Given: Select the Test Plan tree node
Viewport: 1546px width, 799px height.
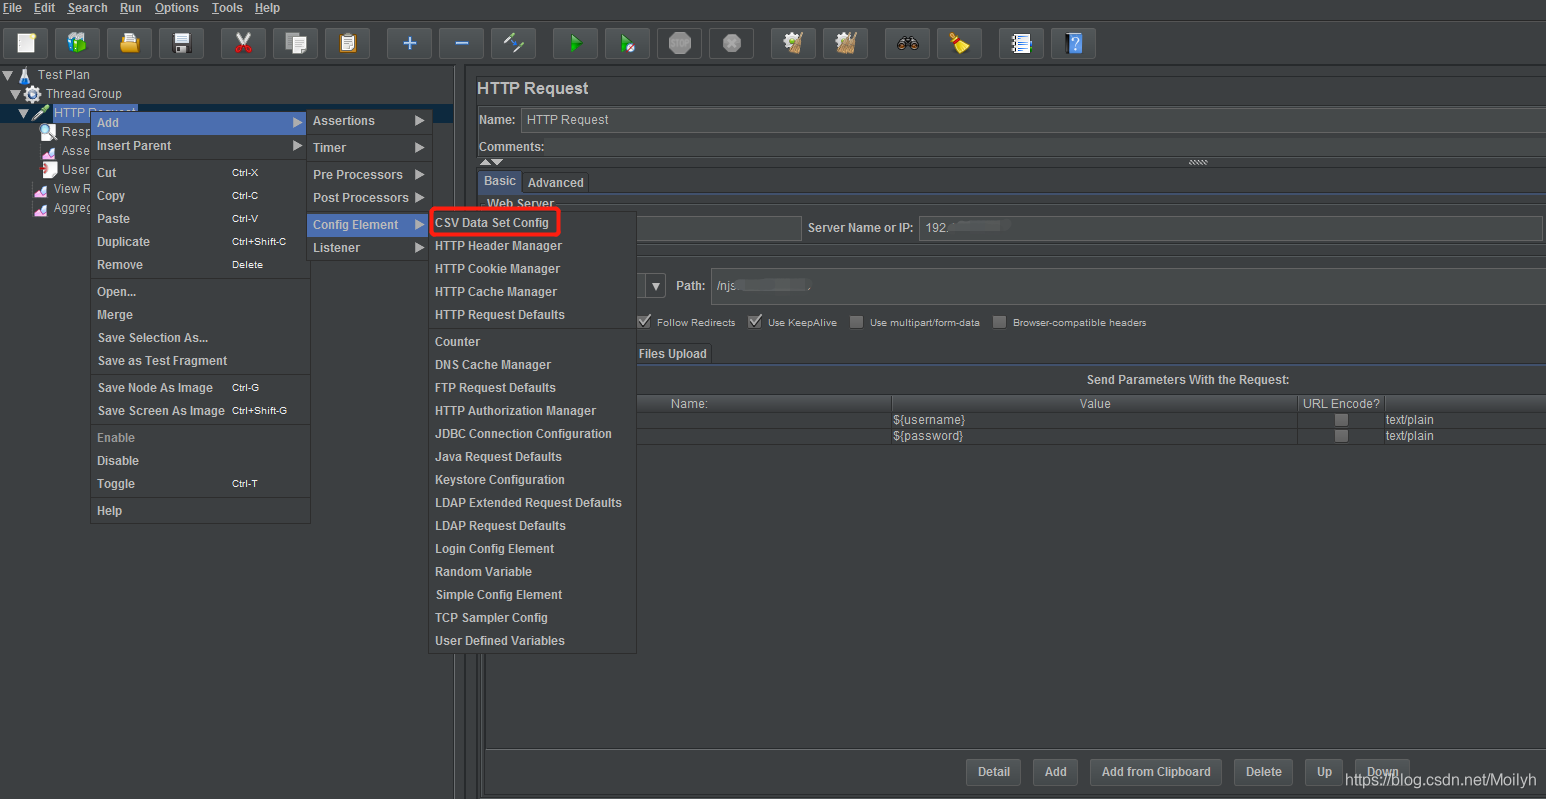Looking at the screenshot, I should coord(63,75).
